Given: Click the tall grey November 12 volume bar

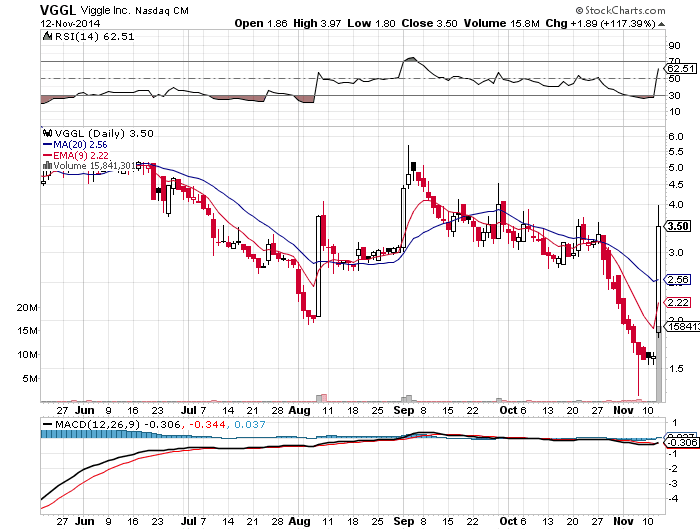Looking at the screenshot, I should pos(658,364).
